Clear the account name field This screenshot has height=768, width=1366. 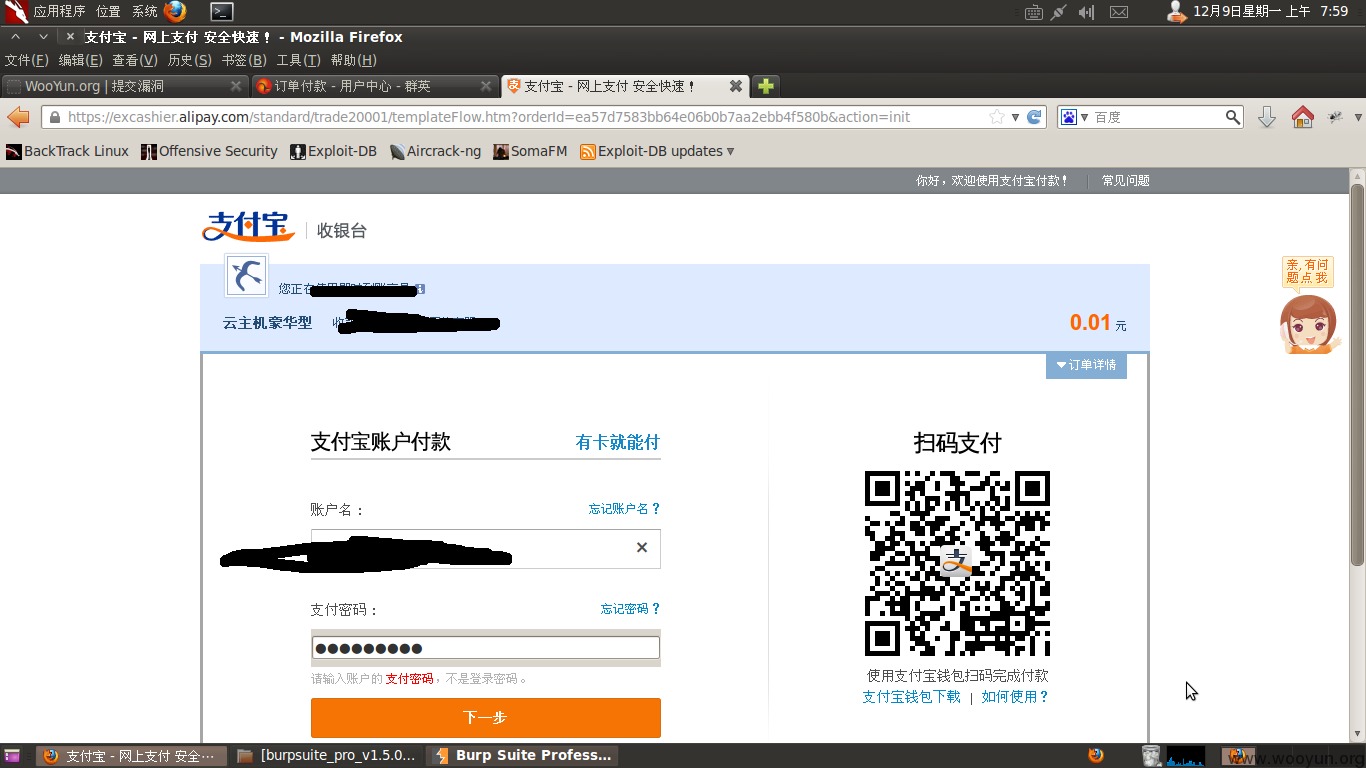[x=642, y=547]
